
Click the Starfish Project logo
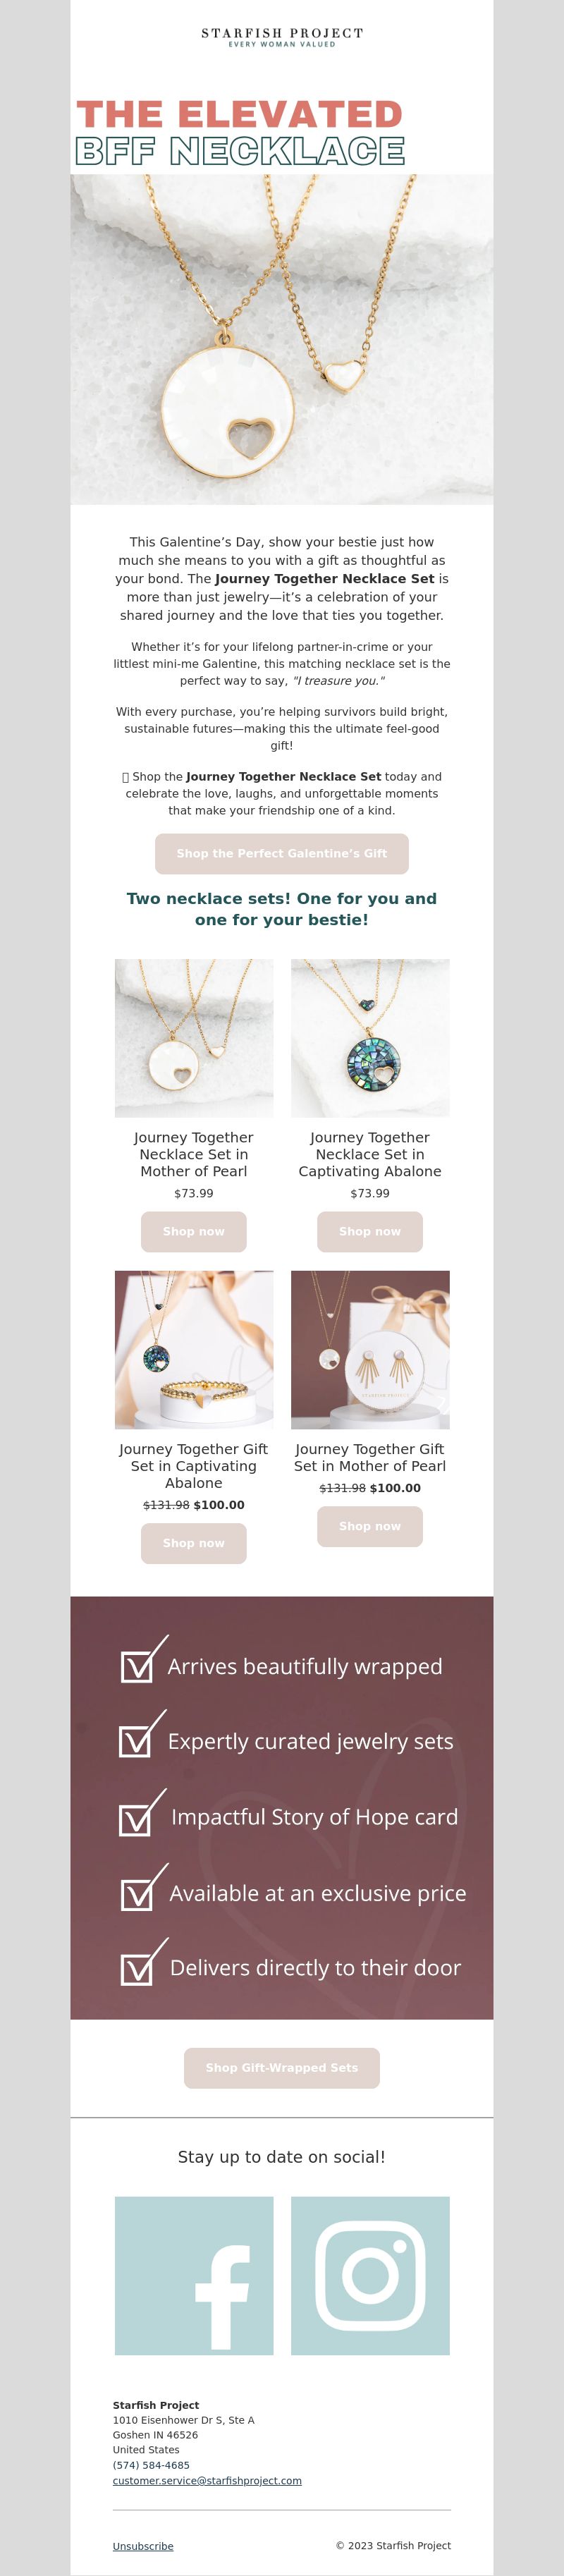click(282, 38)
